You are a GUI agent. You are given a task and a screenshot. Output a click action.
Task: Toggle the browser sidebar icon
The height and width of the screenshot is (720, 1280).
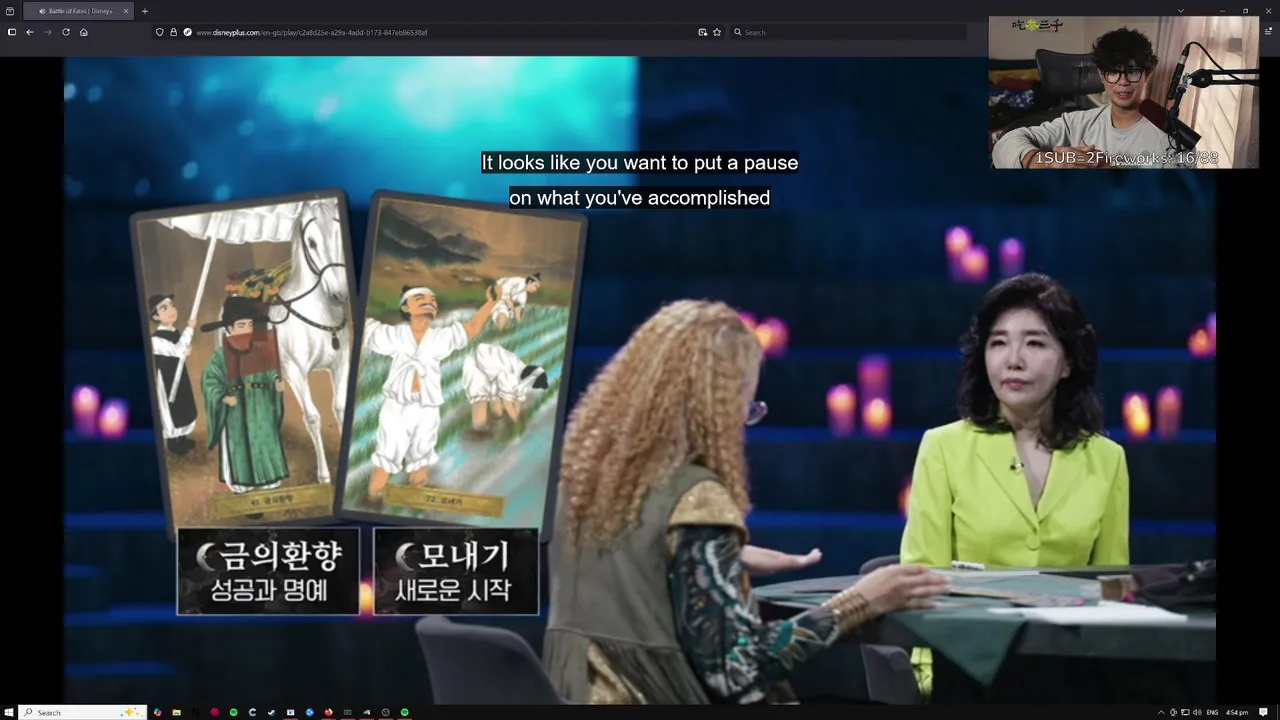point(12,32)
